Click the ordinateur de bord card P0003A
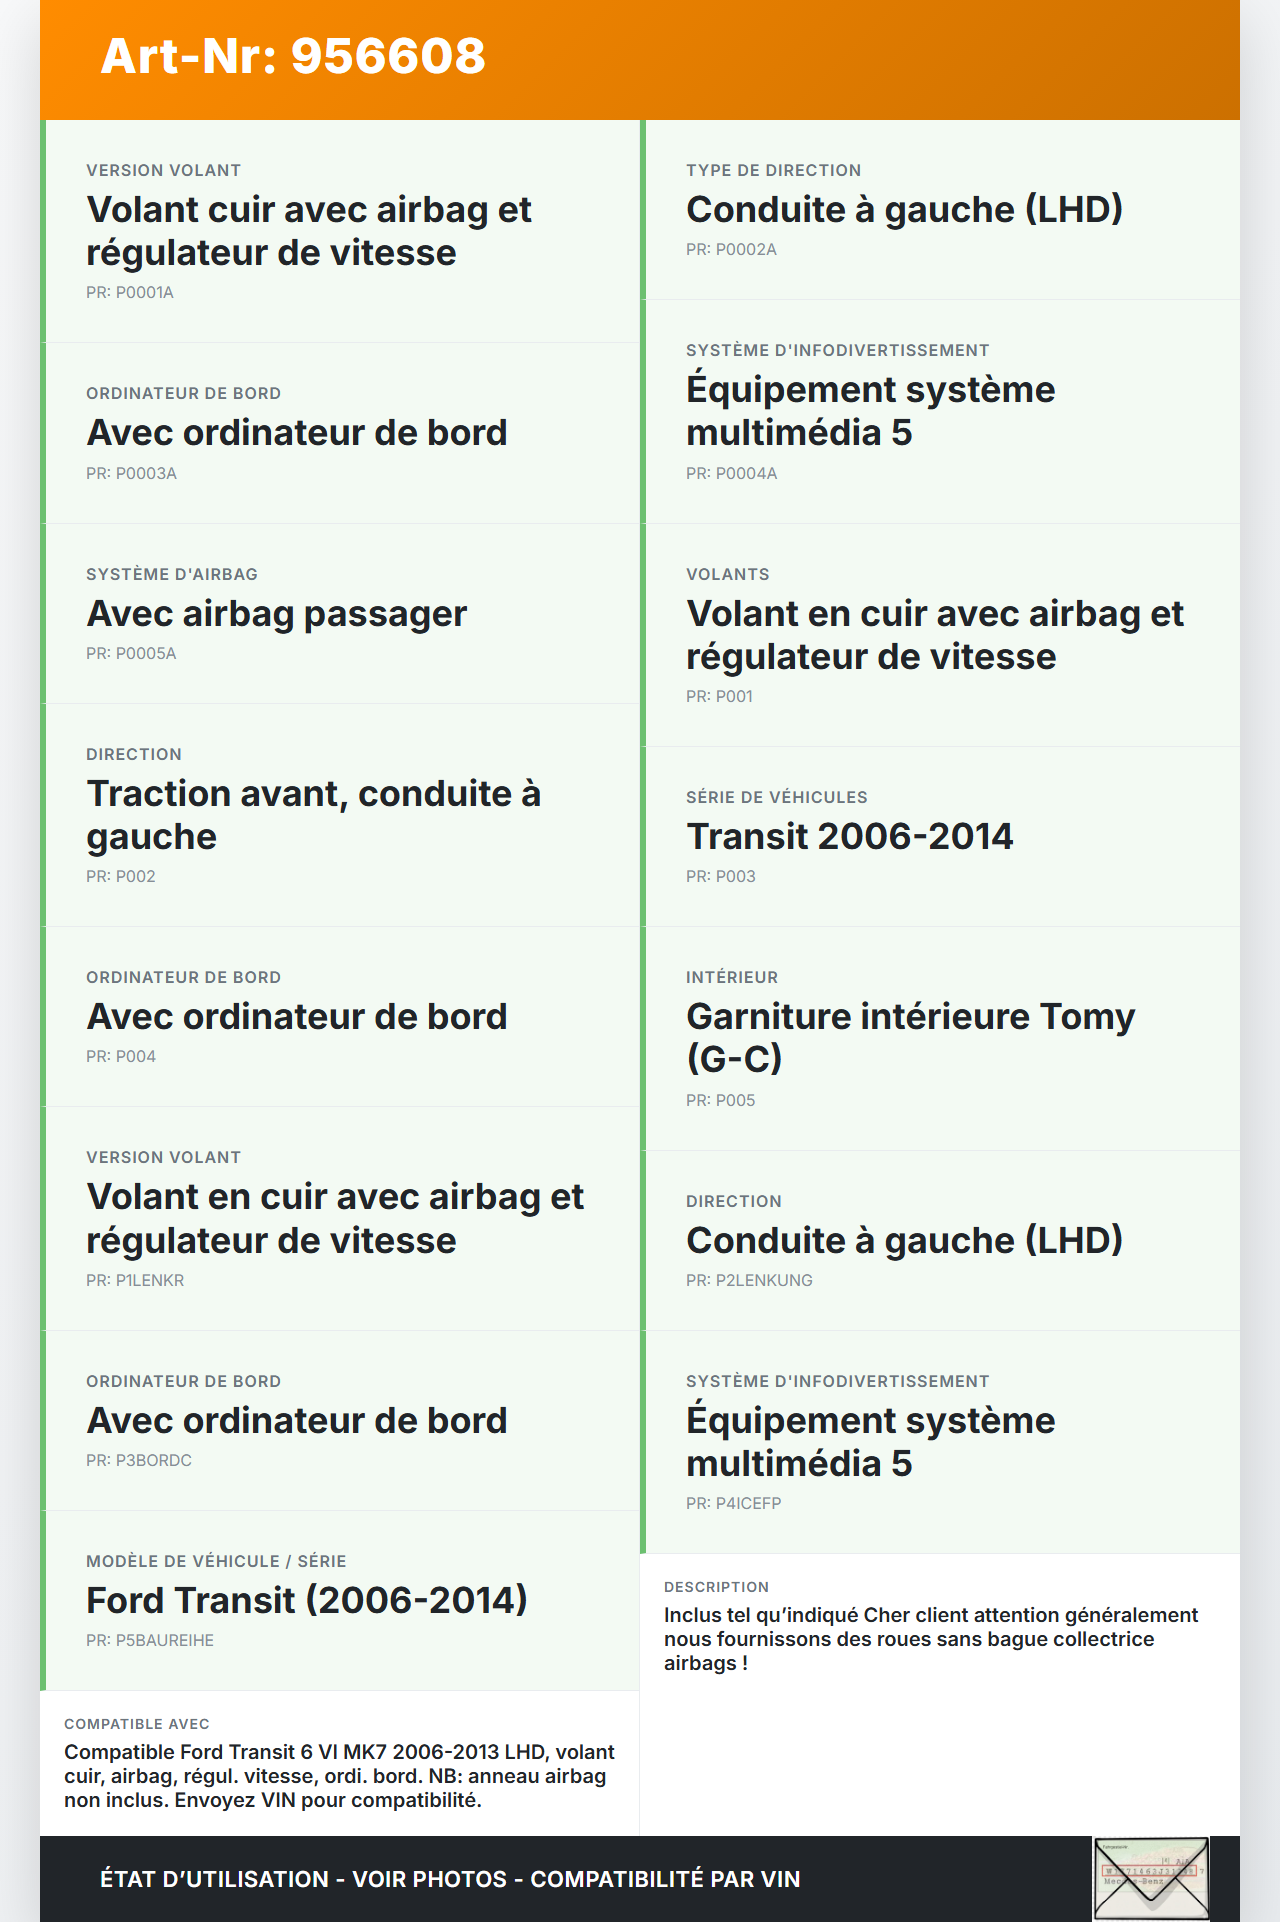This screenshot has width=1280, height=1923. tap(340, 433)
